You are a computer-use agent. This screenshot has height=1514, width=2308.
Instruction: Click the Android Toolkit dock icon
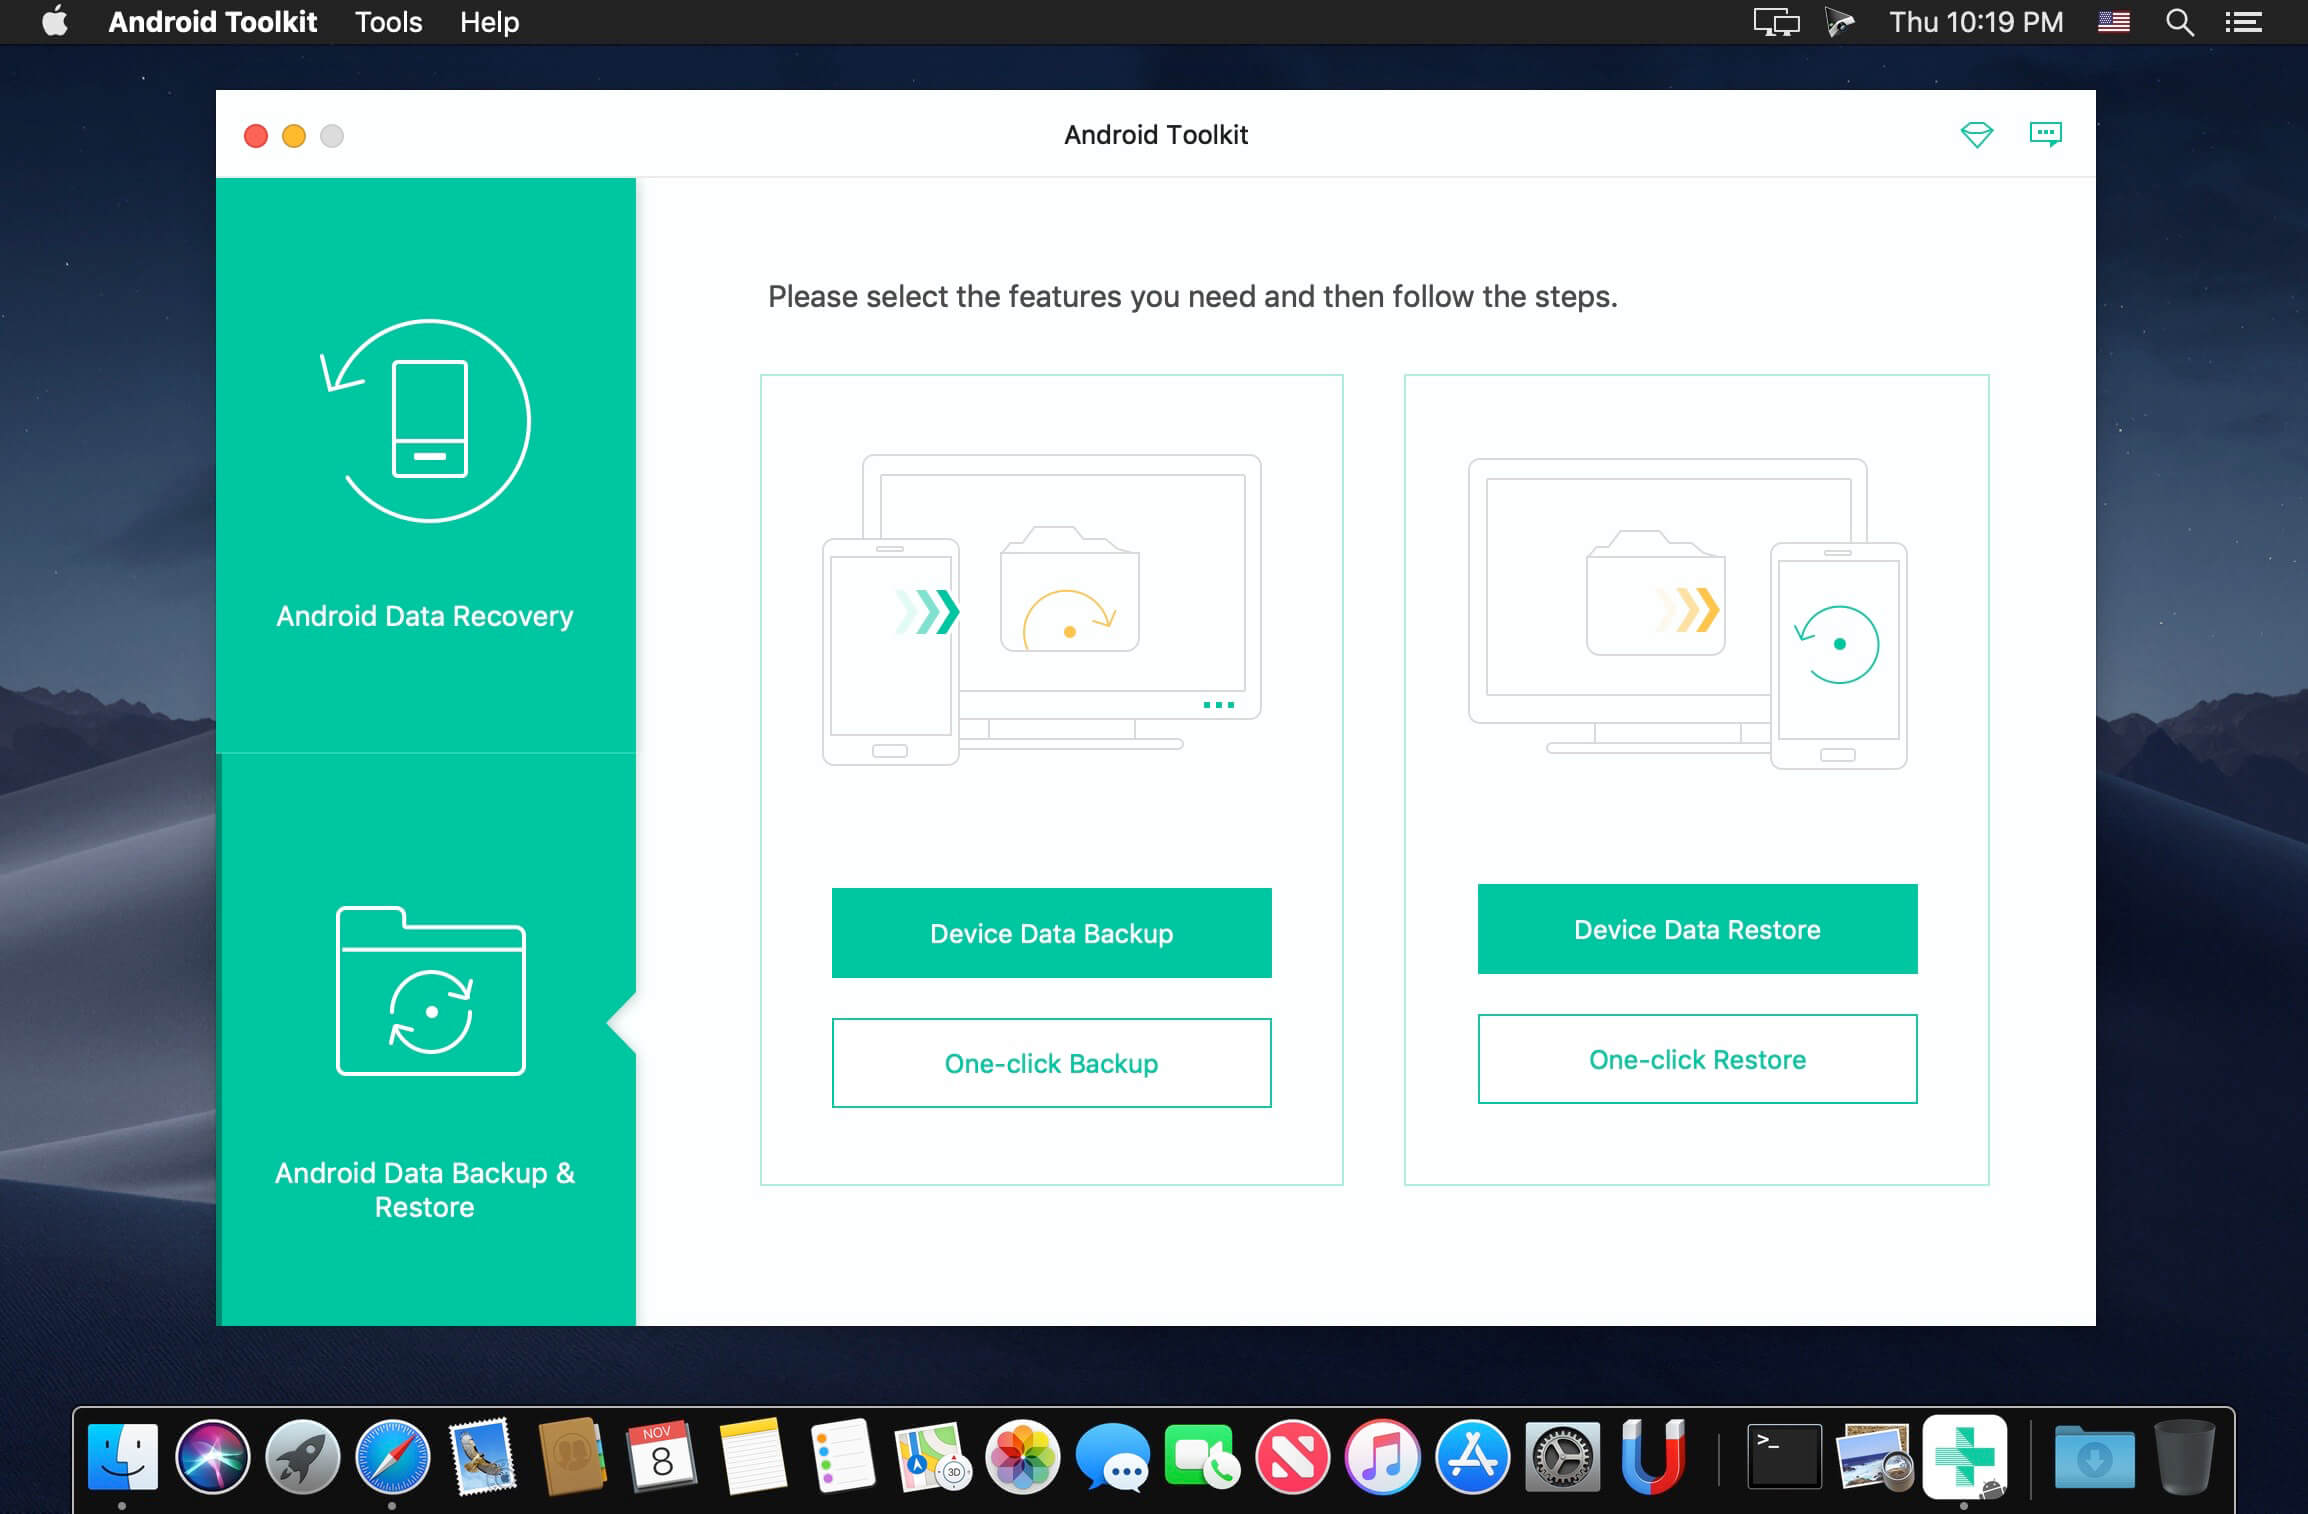(1964, 1457)
